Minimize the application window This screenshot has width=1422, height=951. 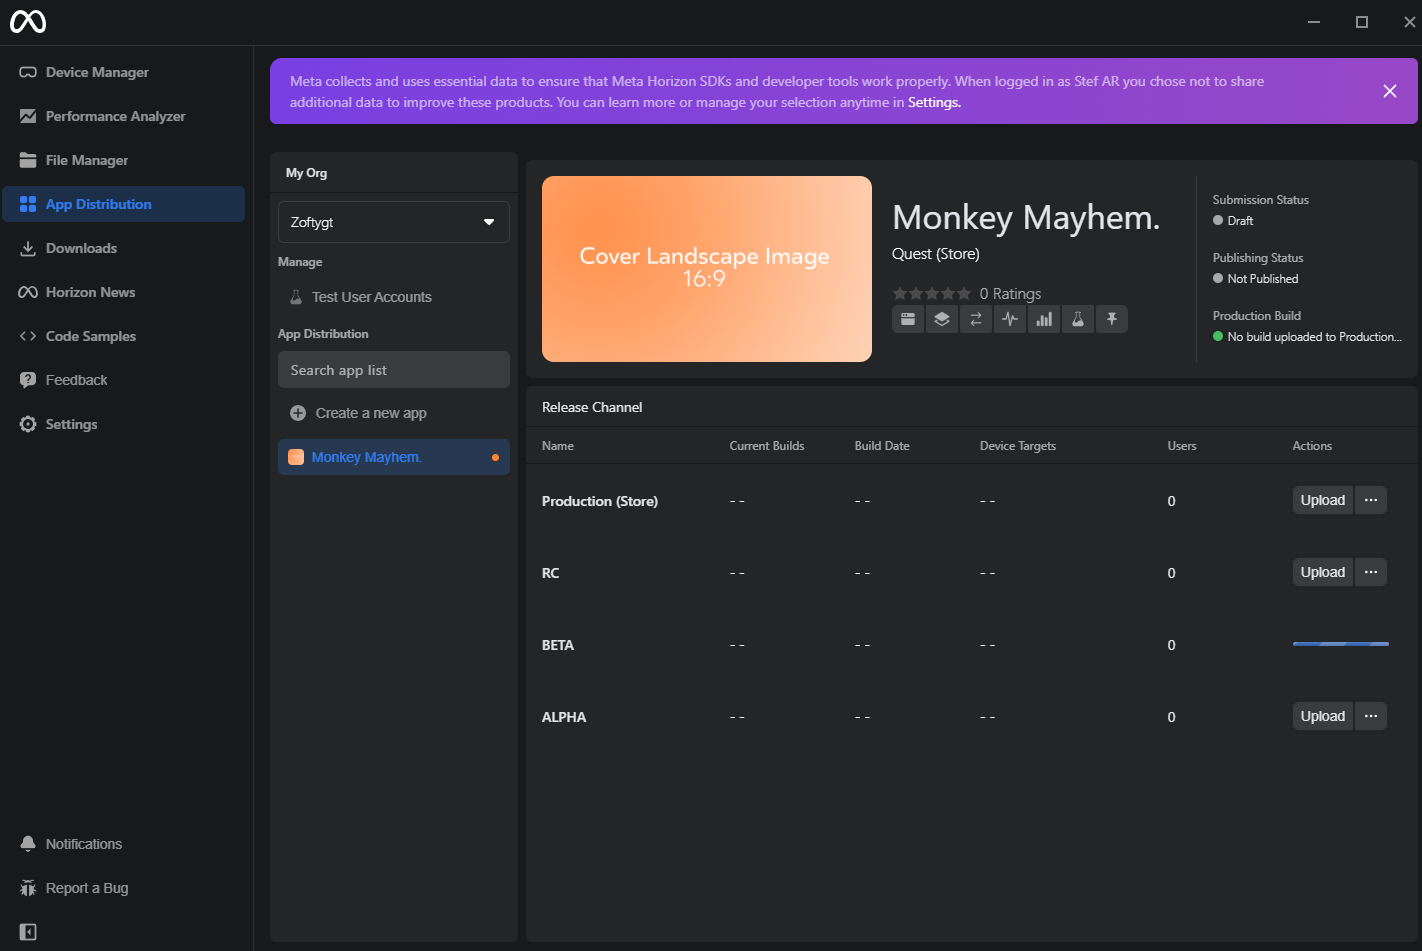click(x=1314, y=22)
